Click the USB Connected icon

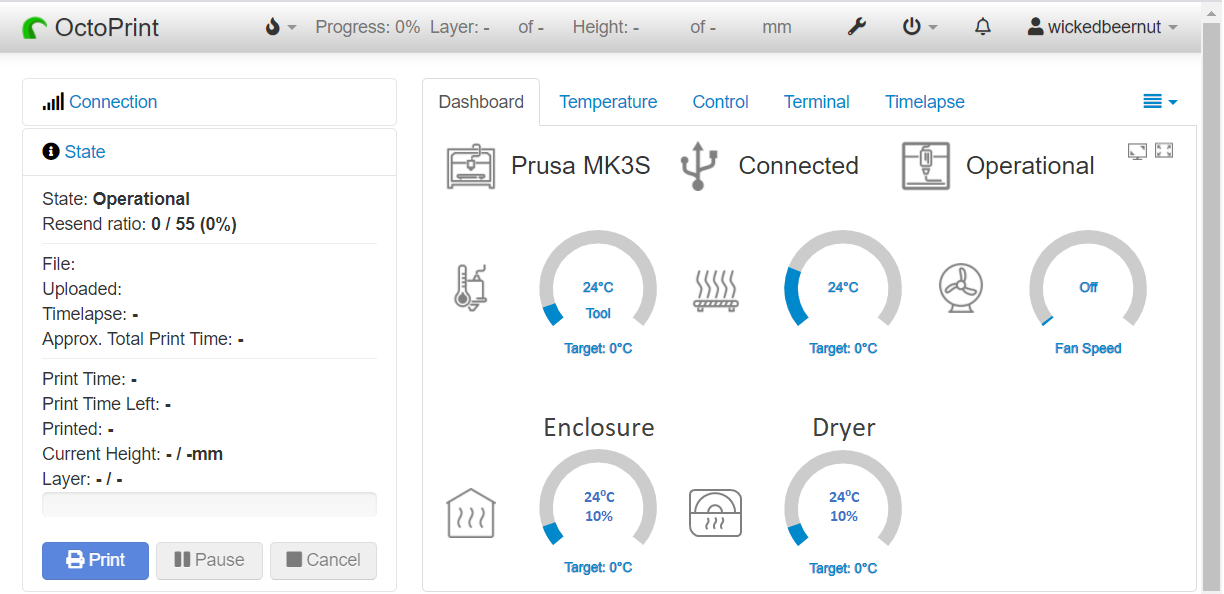pyautogui.click(x=698, y=164)
